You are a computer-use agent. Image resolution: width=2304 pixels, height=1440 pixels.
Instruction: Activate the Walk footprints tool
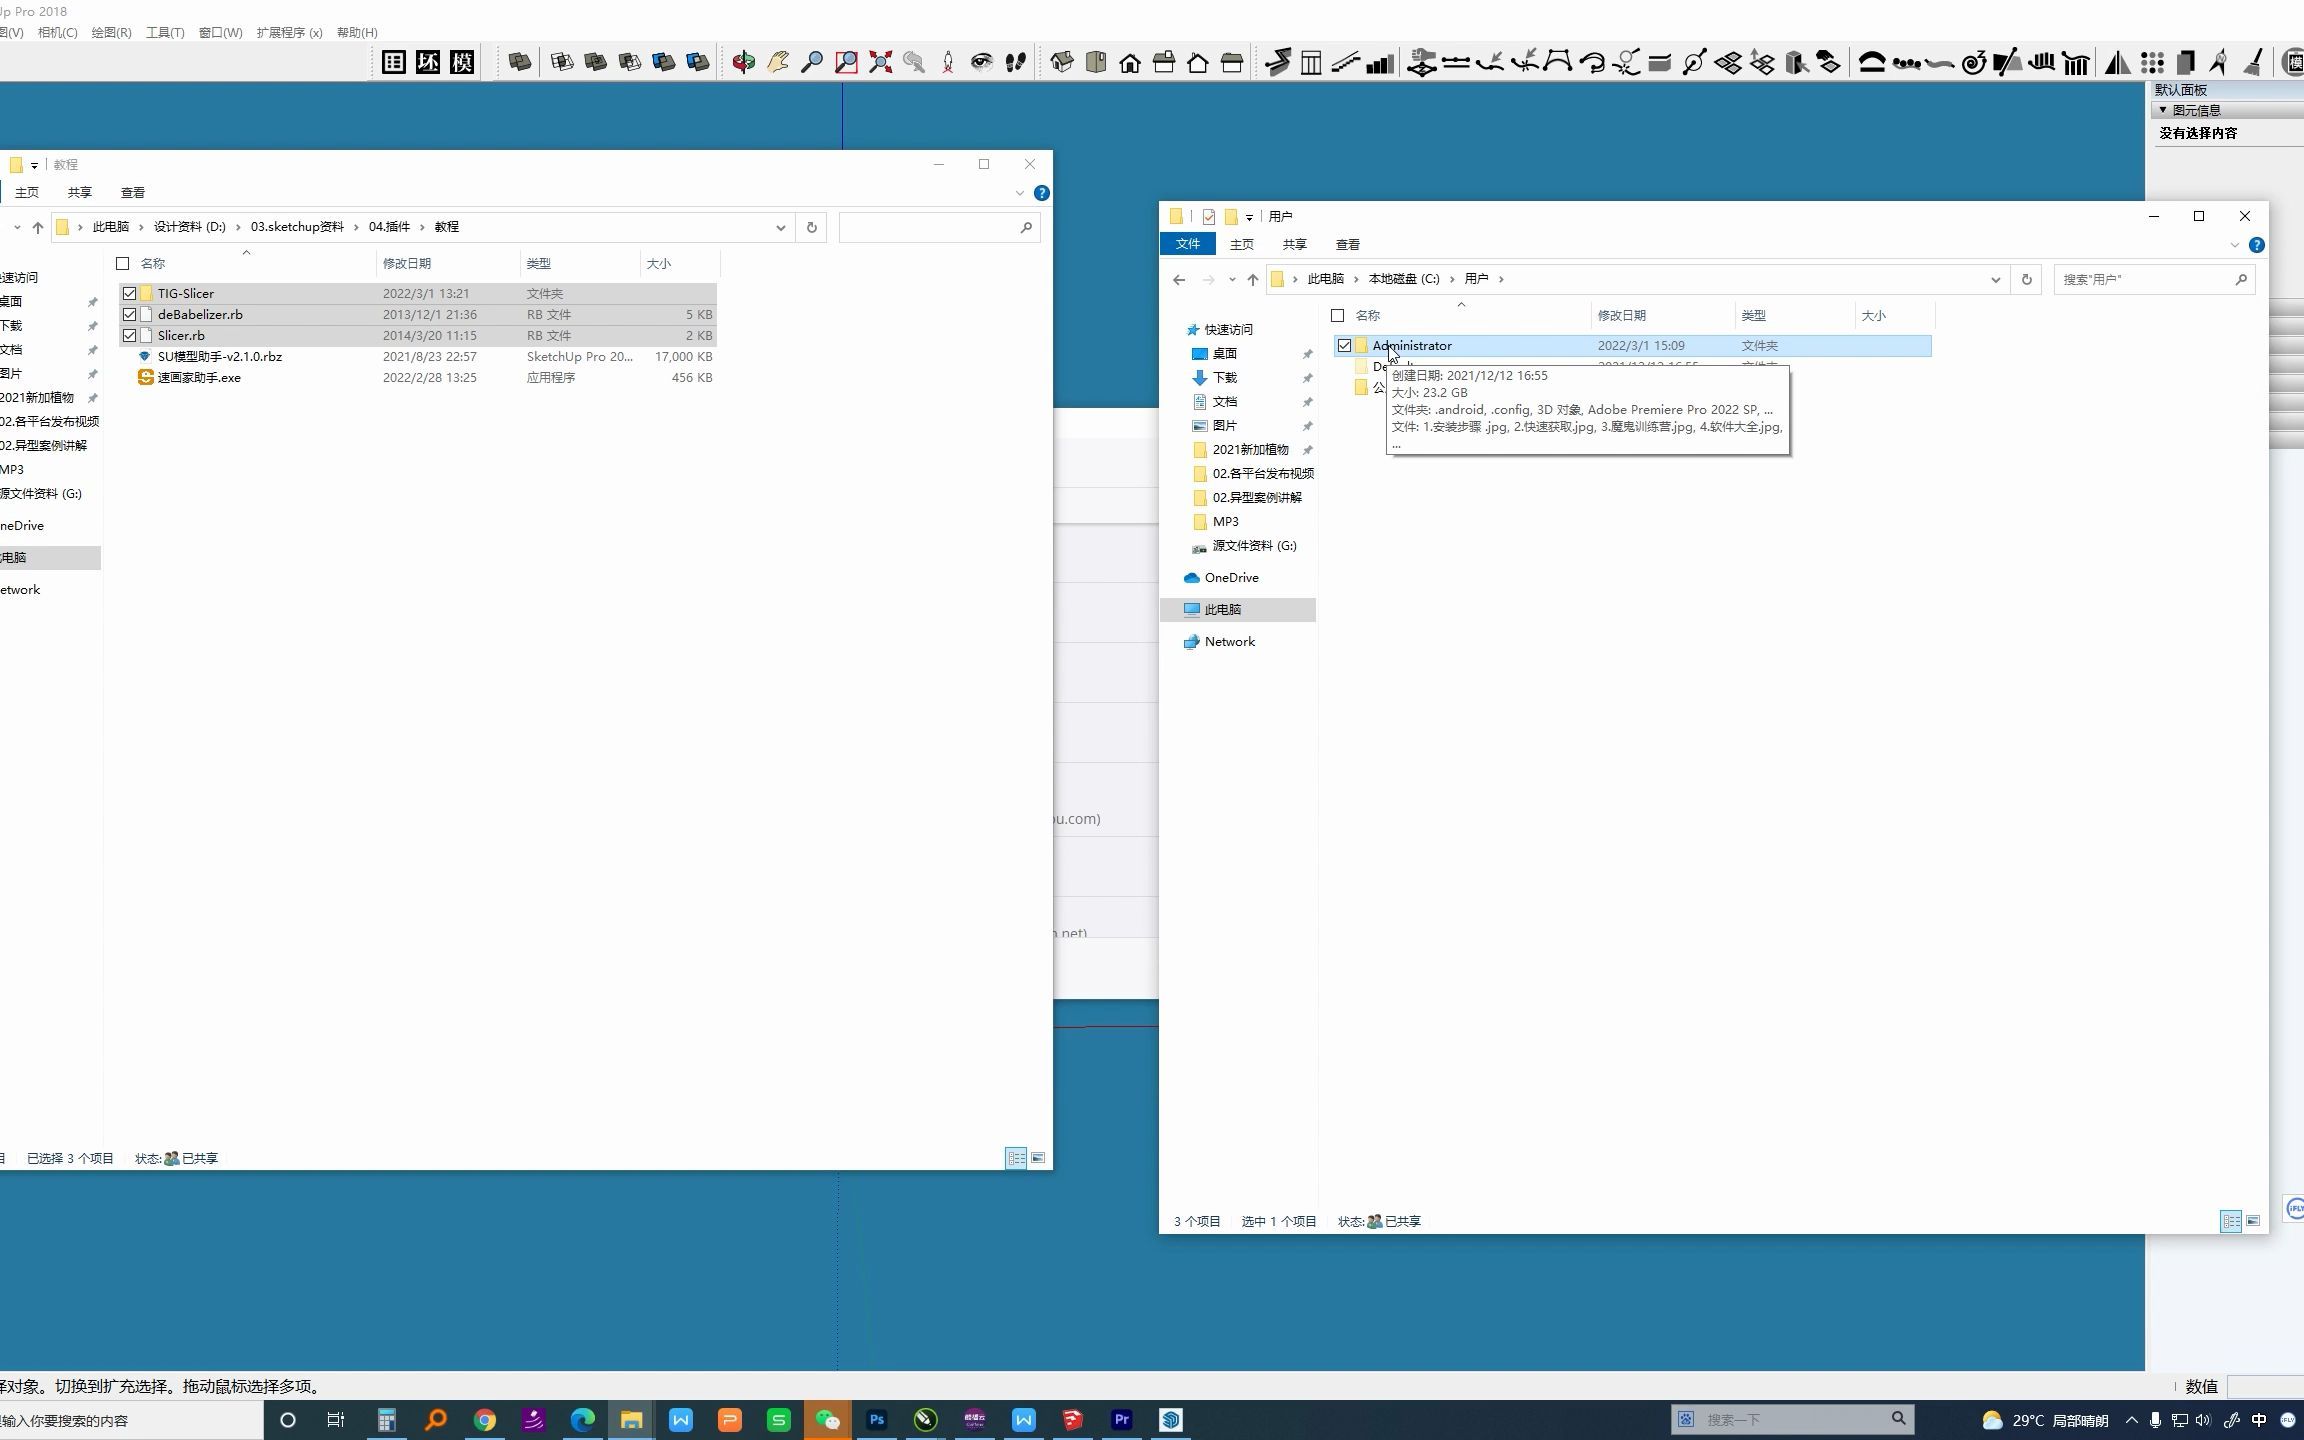pyautogui.click(x=1016, y=62)
